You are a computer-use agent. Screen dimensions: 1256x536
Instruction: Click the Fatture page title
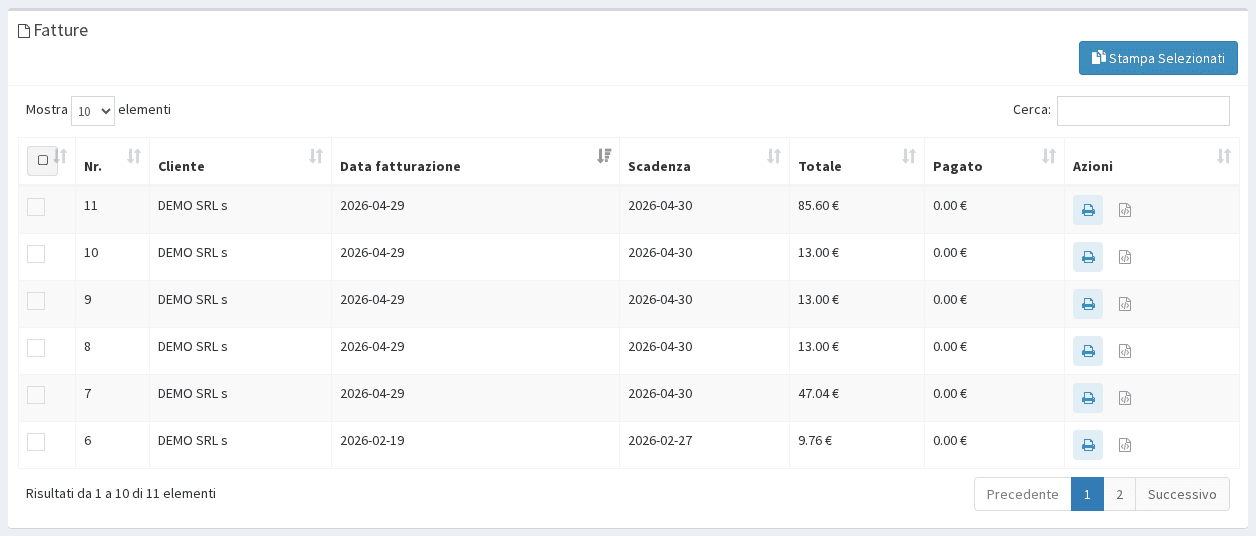click(61, 31)
